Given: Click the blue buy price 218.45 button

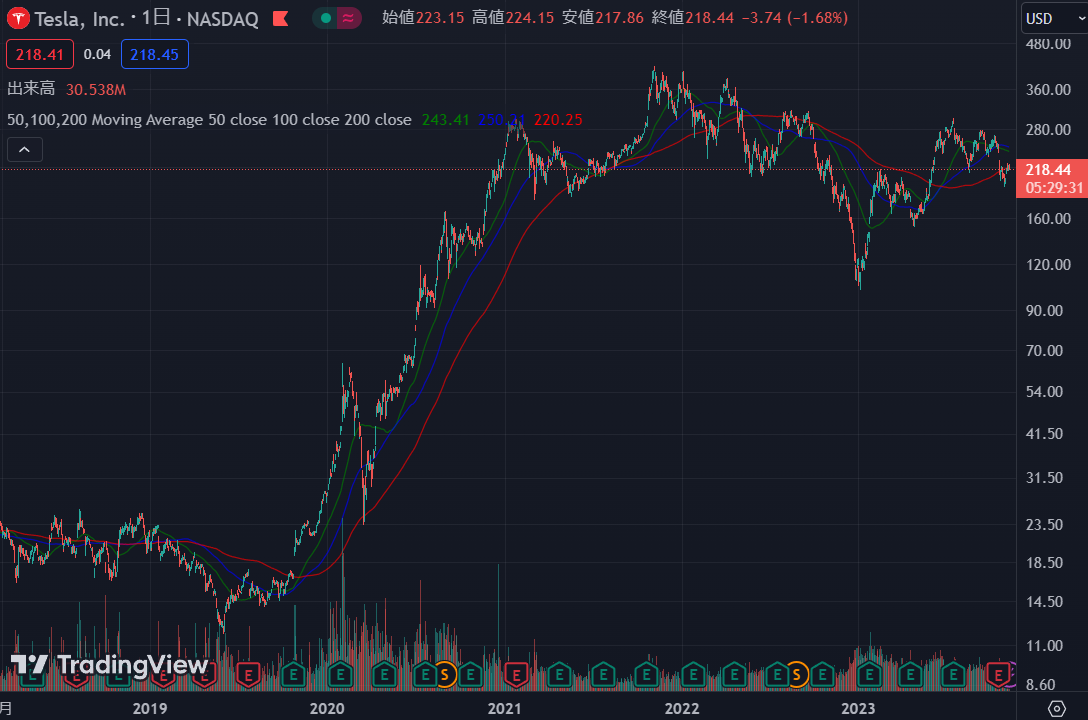Looking at the screenshot, I should click(154, 55).
